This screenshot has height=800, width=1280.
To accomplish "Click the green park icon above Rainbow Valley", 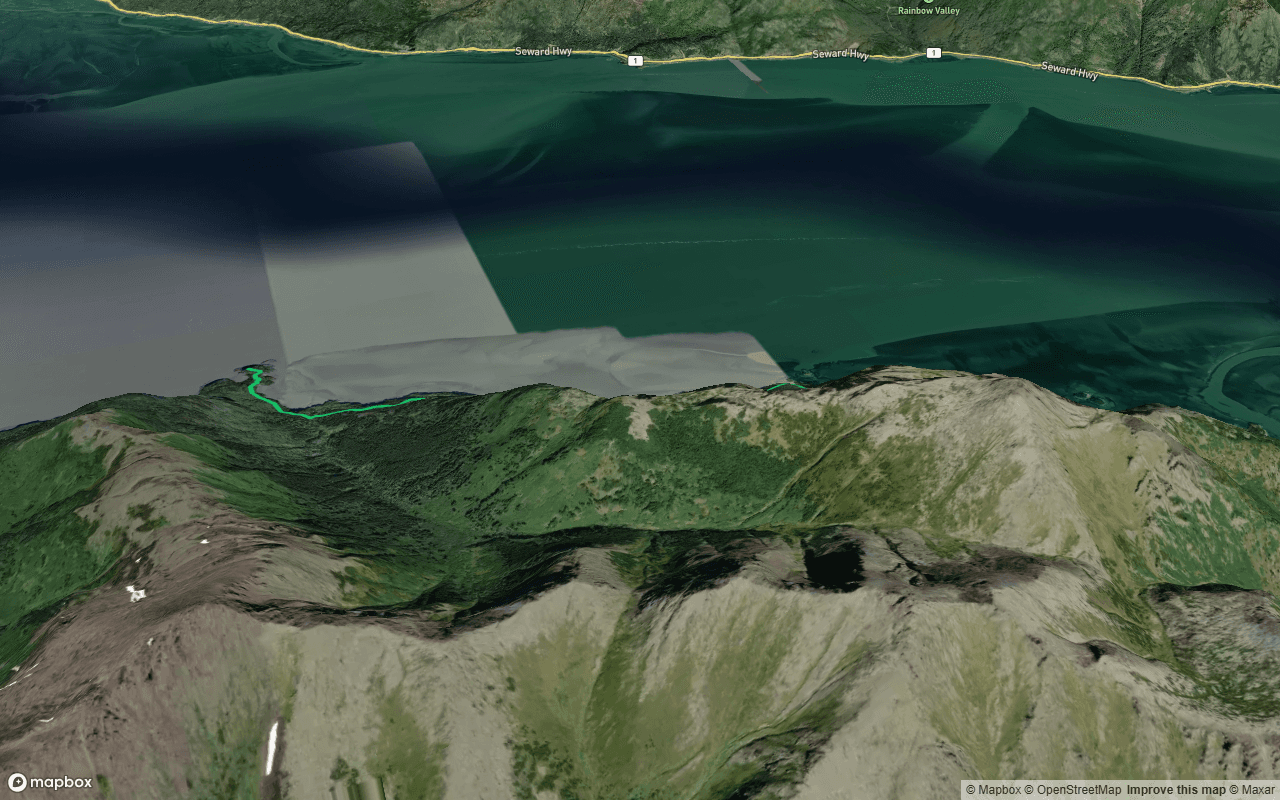I will click(928, 1).
